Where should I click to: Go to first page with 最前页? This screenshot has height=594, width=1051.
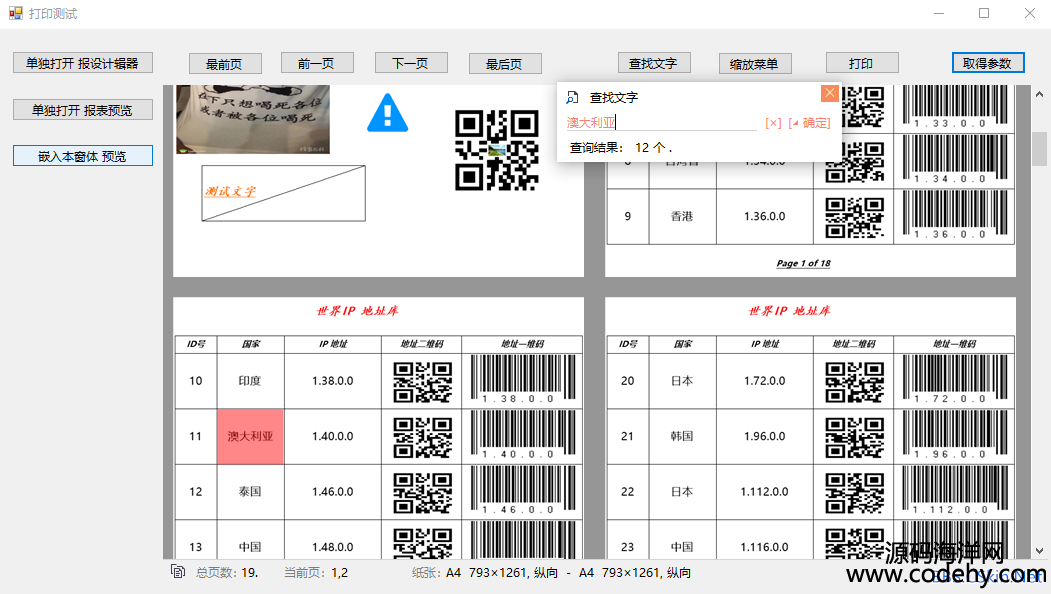(225, 64)
